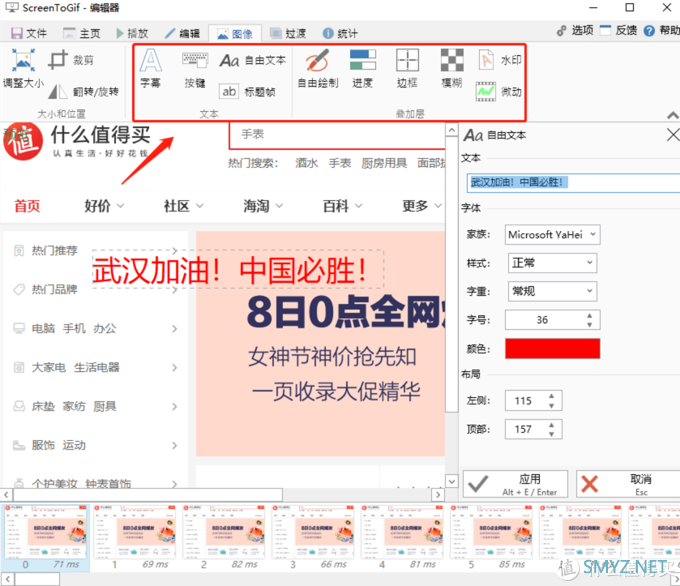
Task: Click the preview horizontal scrollbar right arrow
Action: pyautogui.click(x=438, y=494)
